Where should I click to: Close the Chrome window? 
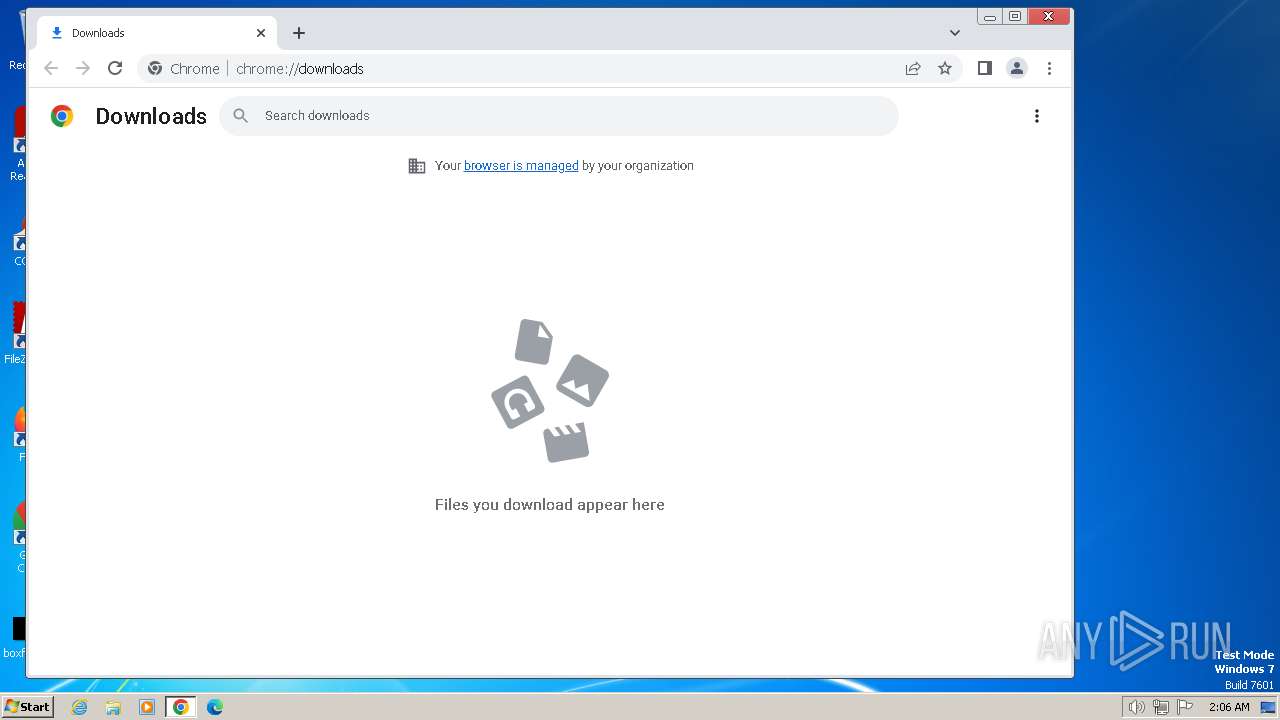(x=1049, y=16)
